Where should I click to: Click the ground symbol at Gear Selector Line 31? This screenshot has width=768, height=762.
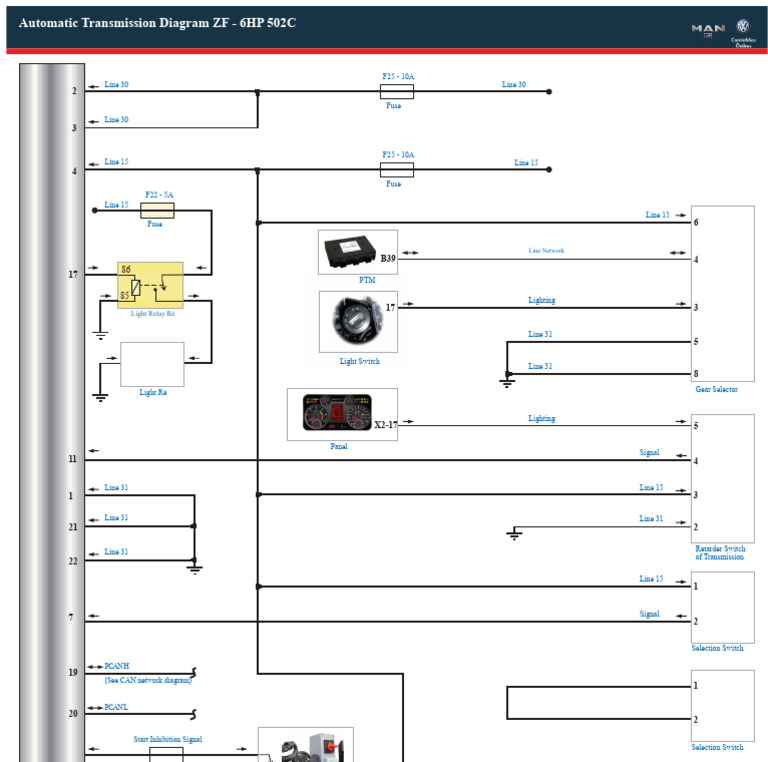point(507,382)
